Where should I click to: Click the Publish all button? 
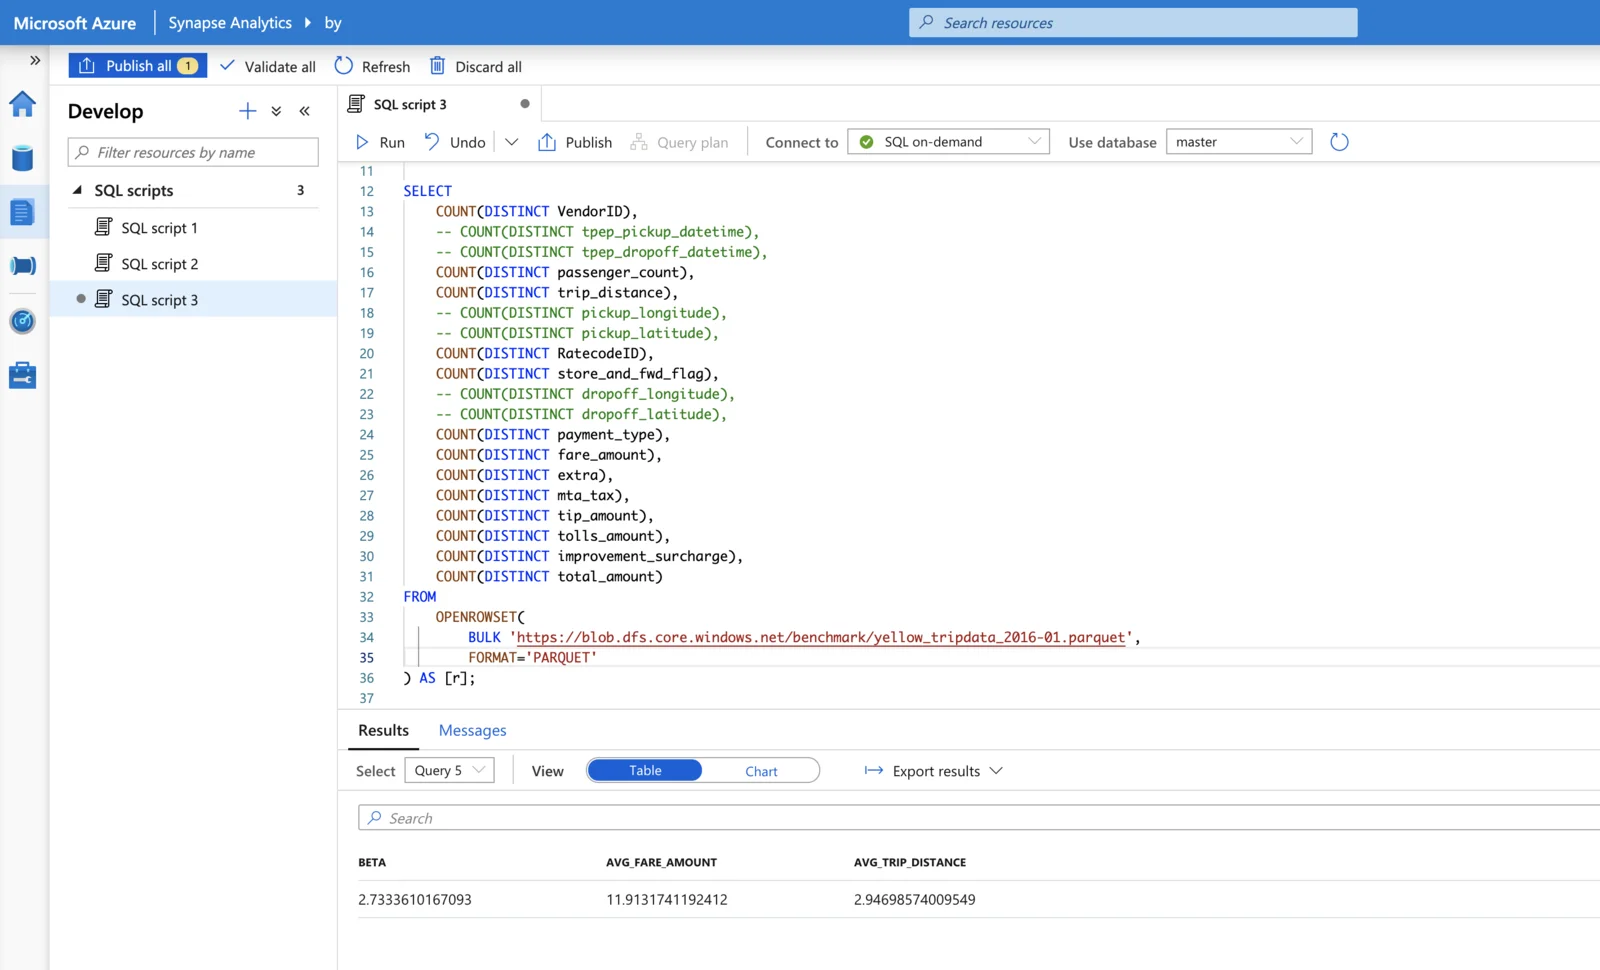[138, 66]
